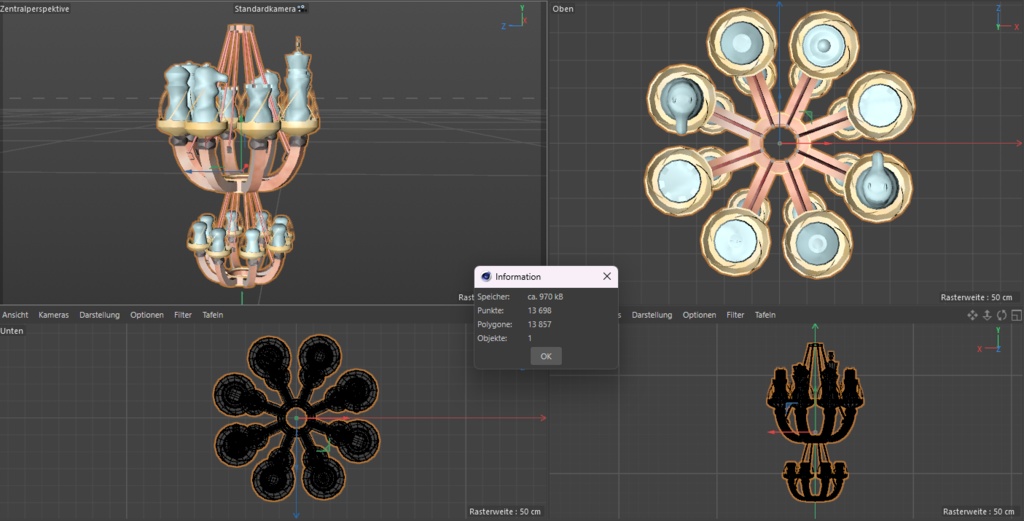
Task: Open the Ansicht viewport menu
Action: pos(15,315)
